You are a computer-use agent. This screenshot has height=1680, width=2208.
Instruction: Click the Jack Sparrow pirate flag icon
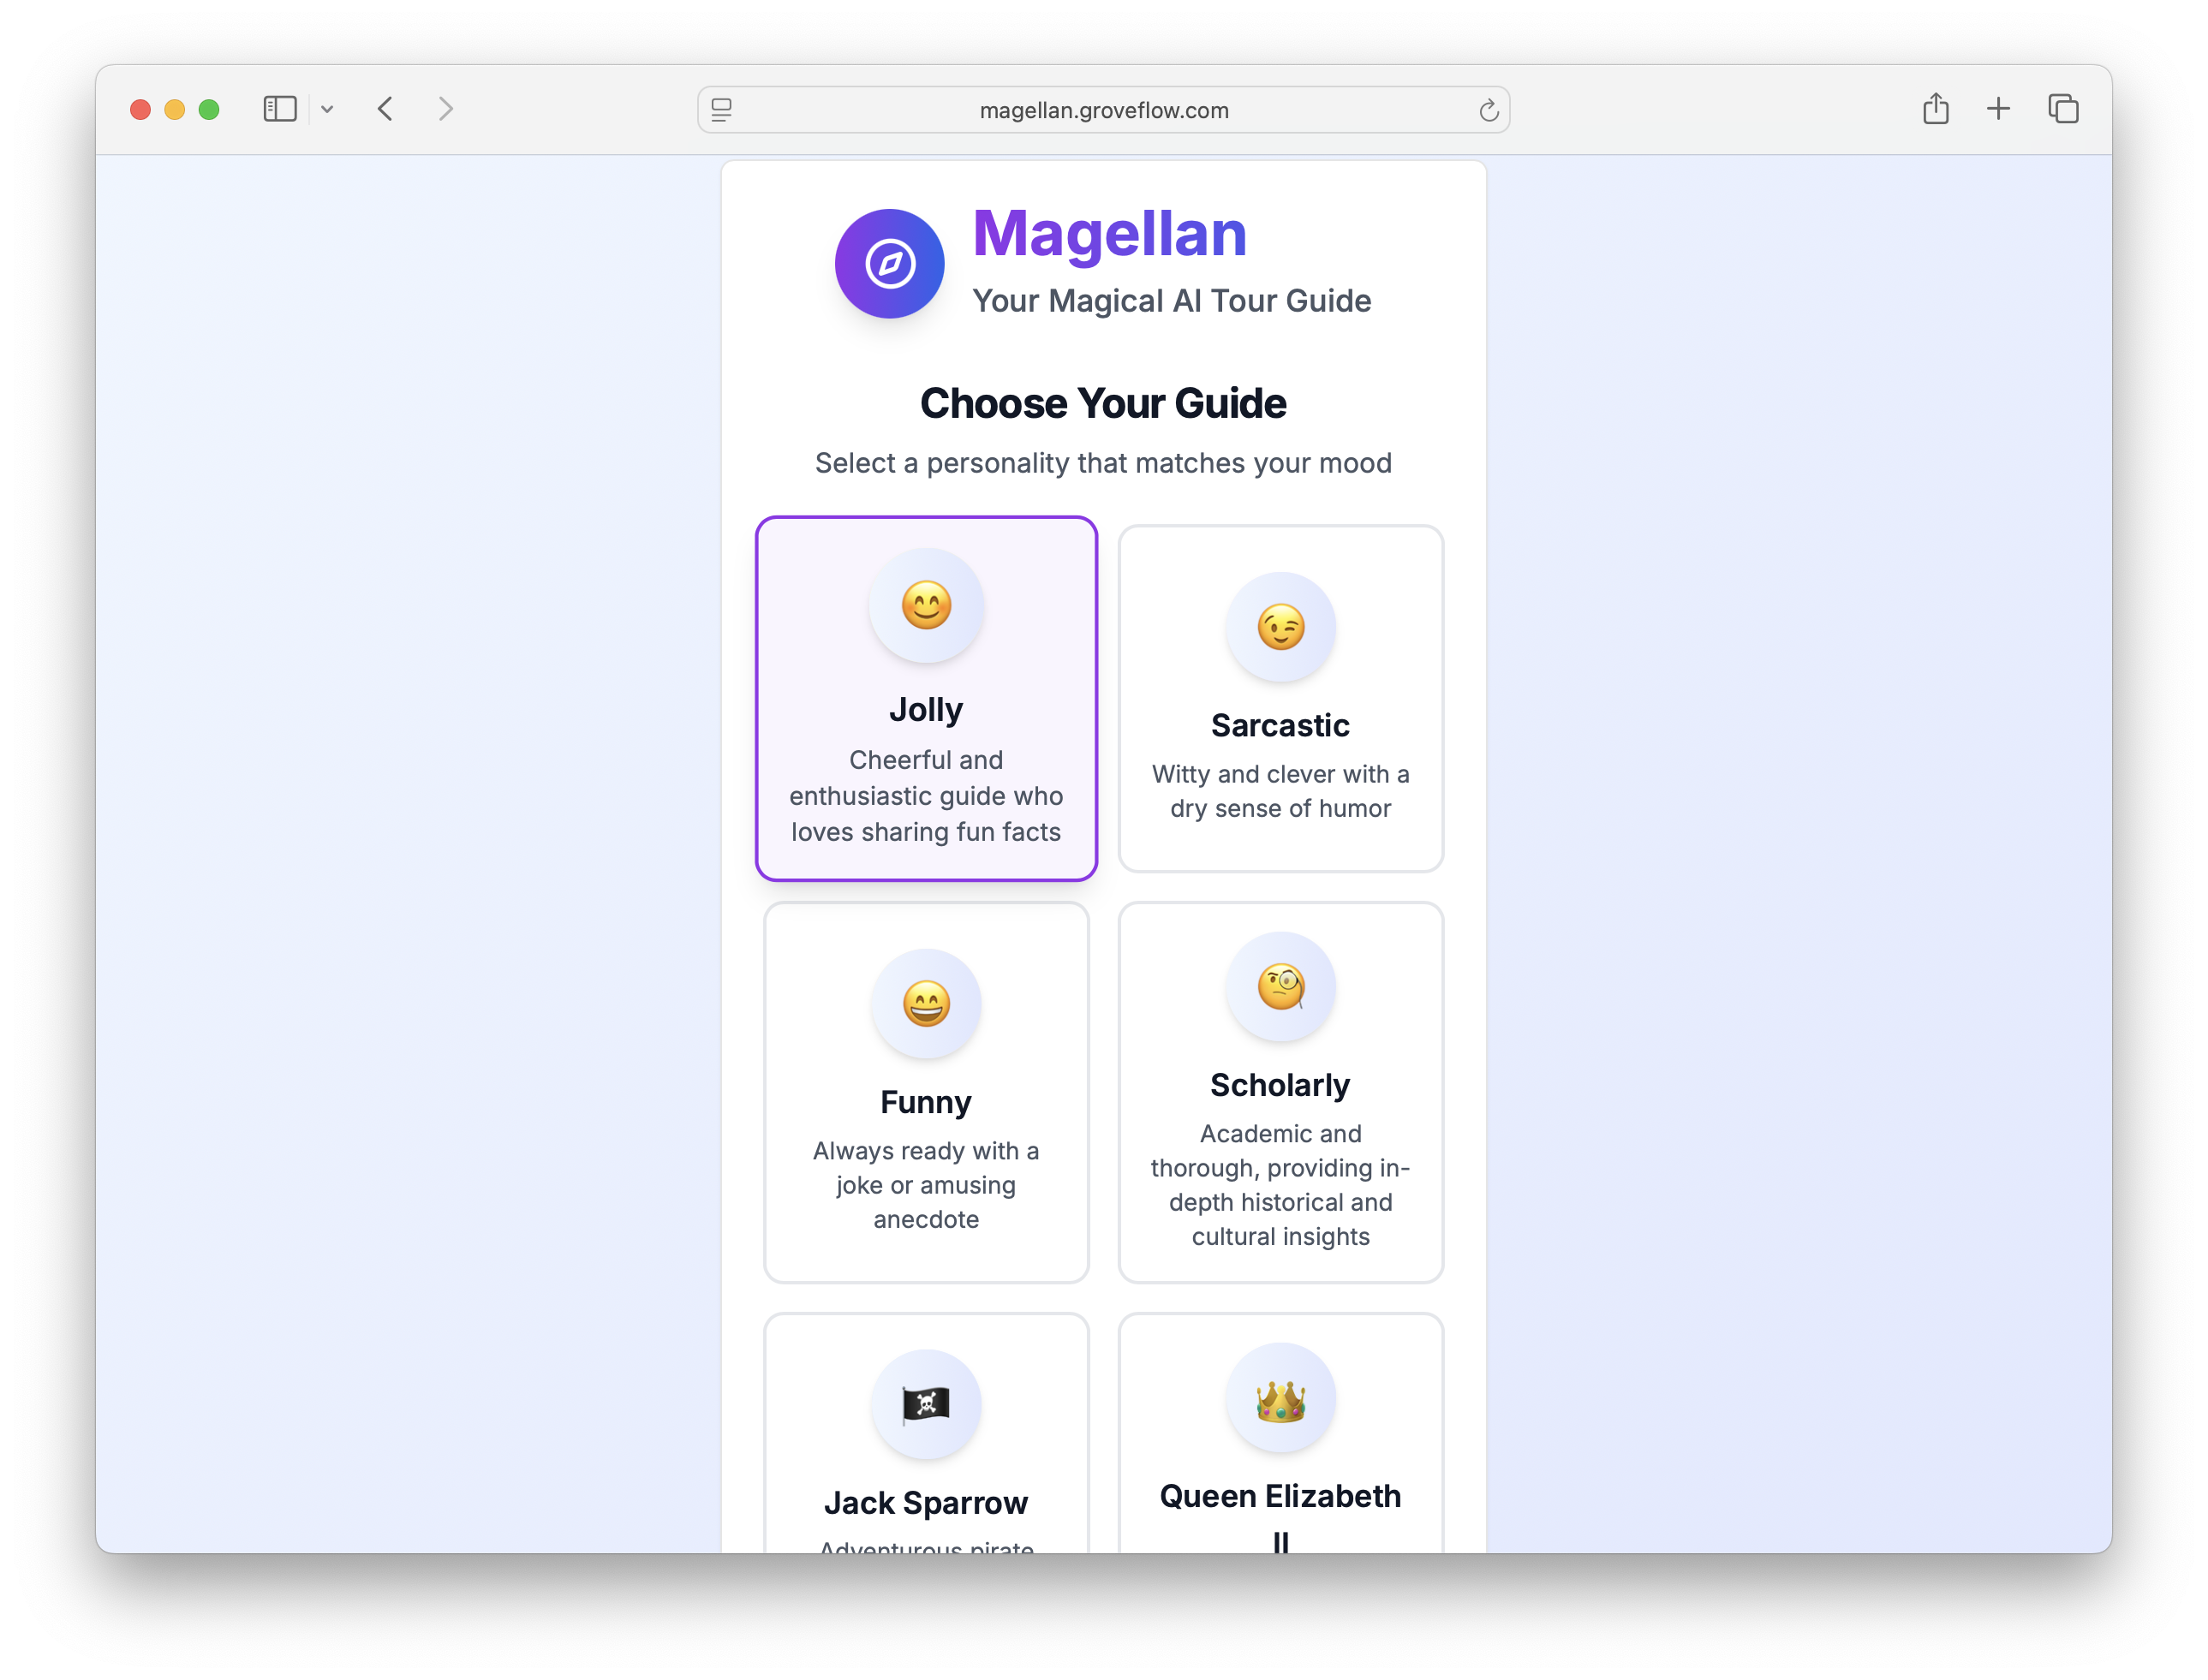pos(926,1404)
